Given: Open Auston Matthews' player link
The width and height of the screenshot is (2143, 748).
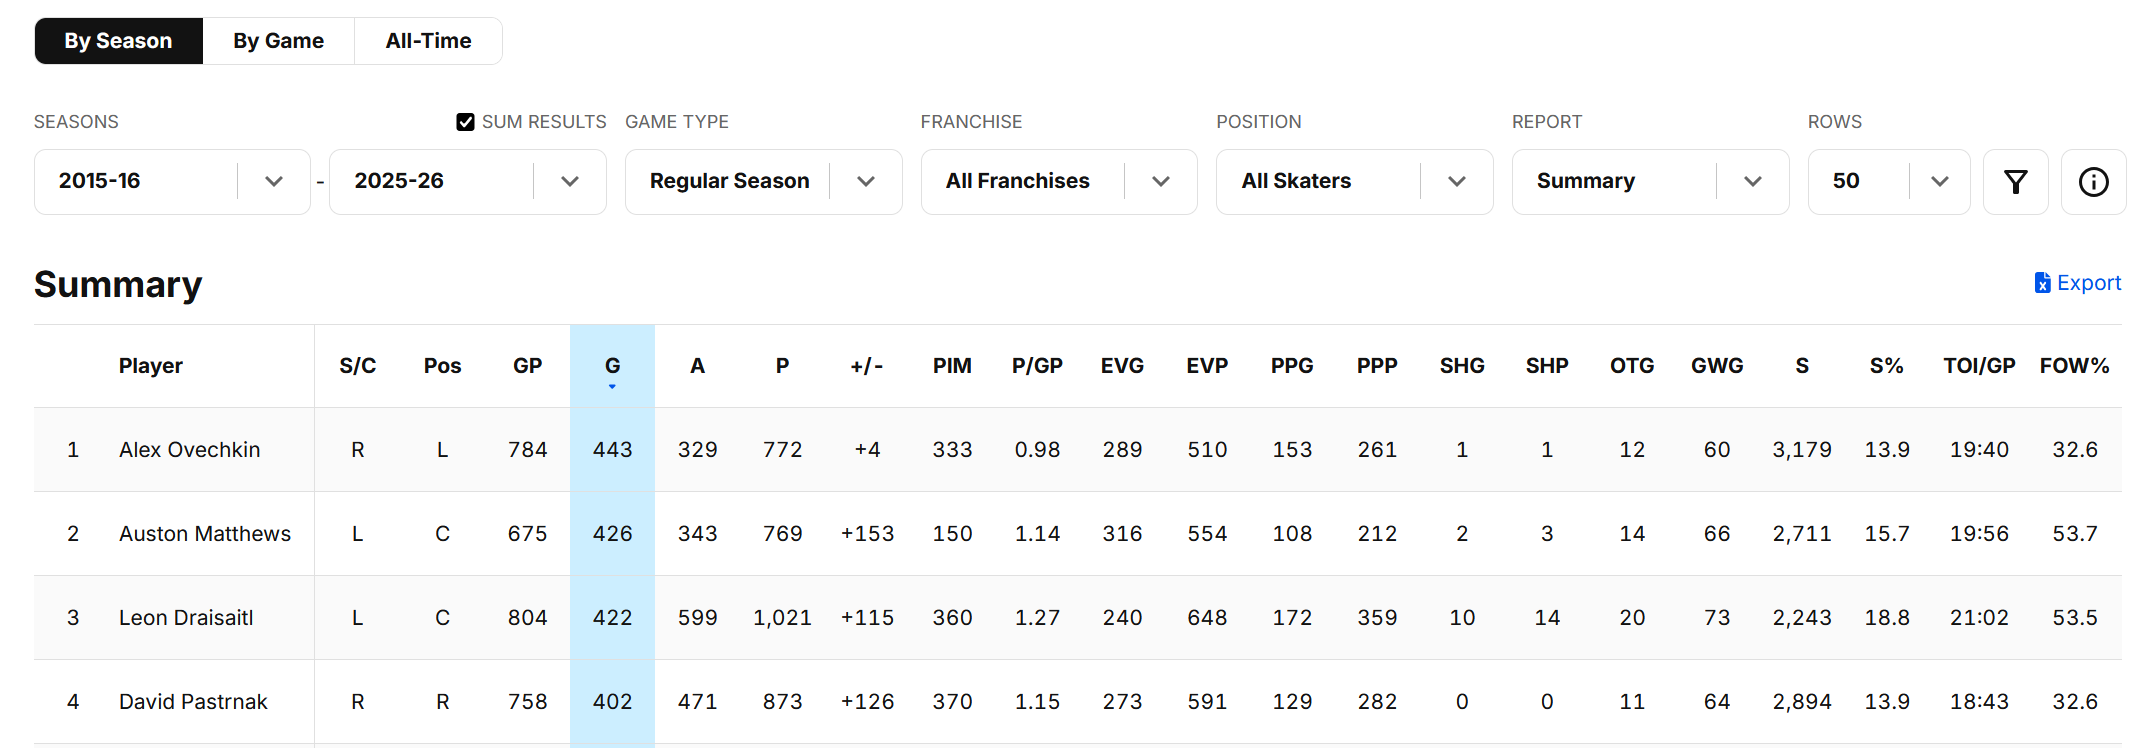Looking at the screenshot, I should tap(205, 534).
